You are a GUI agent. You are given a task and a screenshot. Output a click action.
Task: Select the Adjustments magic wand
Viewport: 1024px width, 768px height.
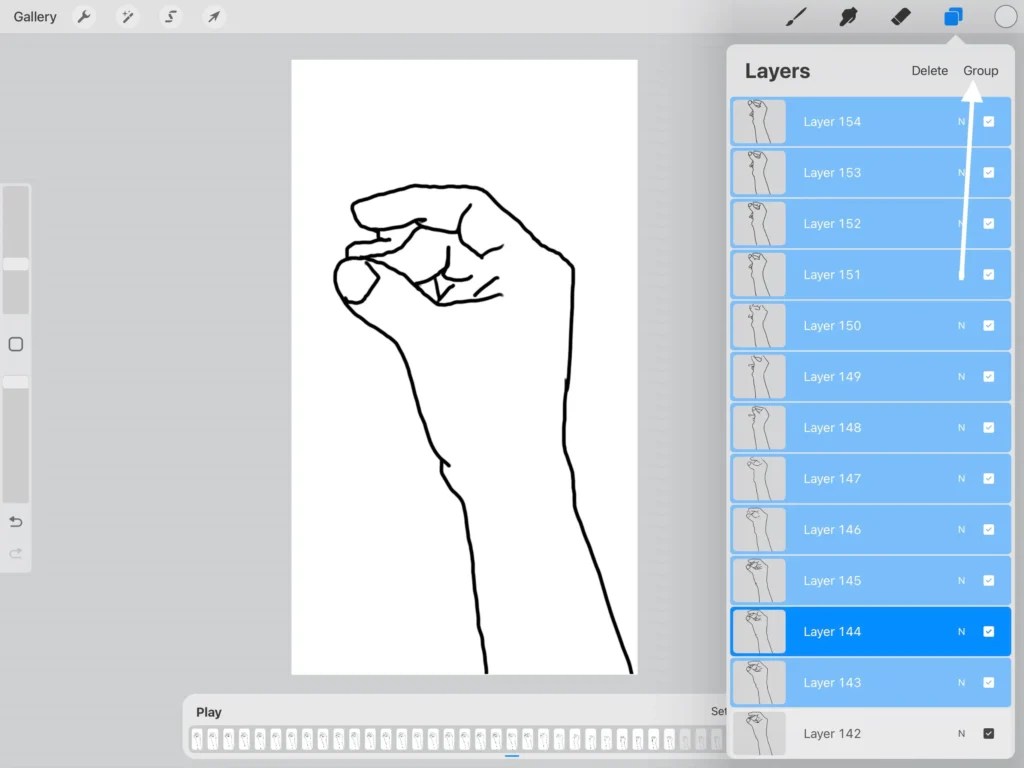pos(127,16)
